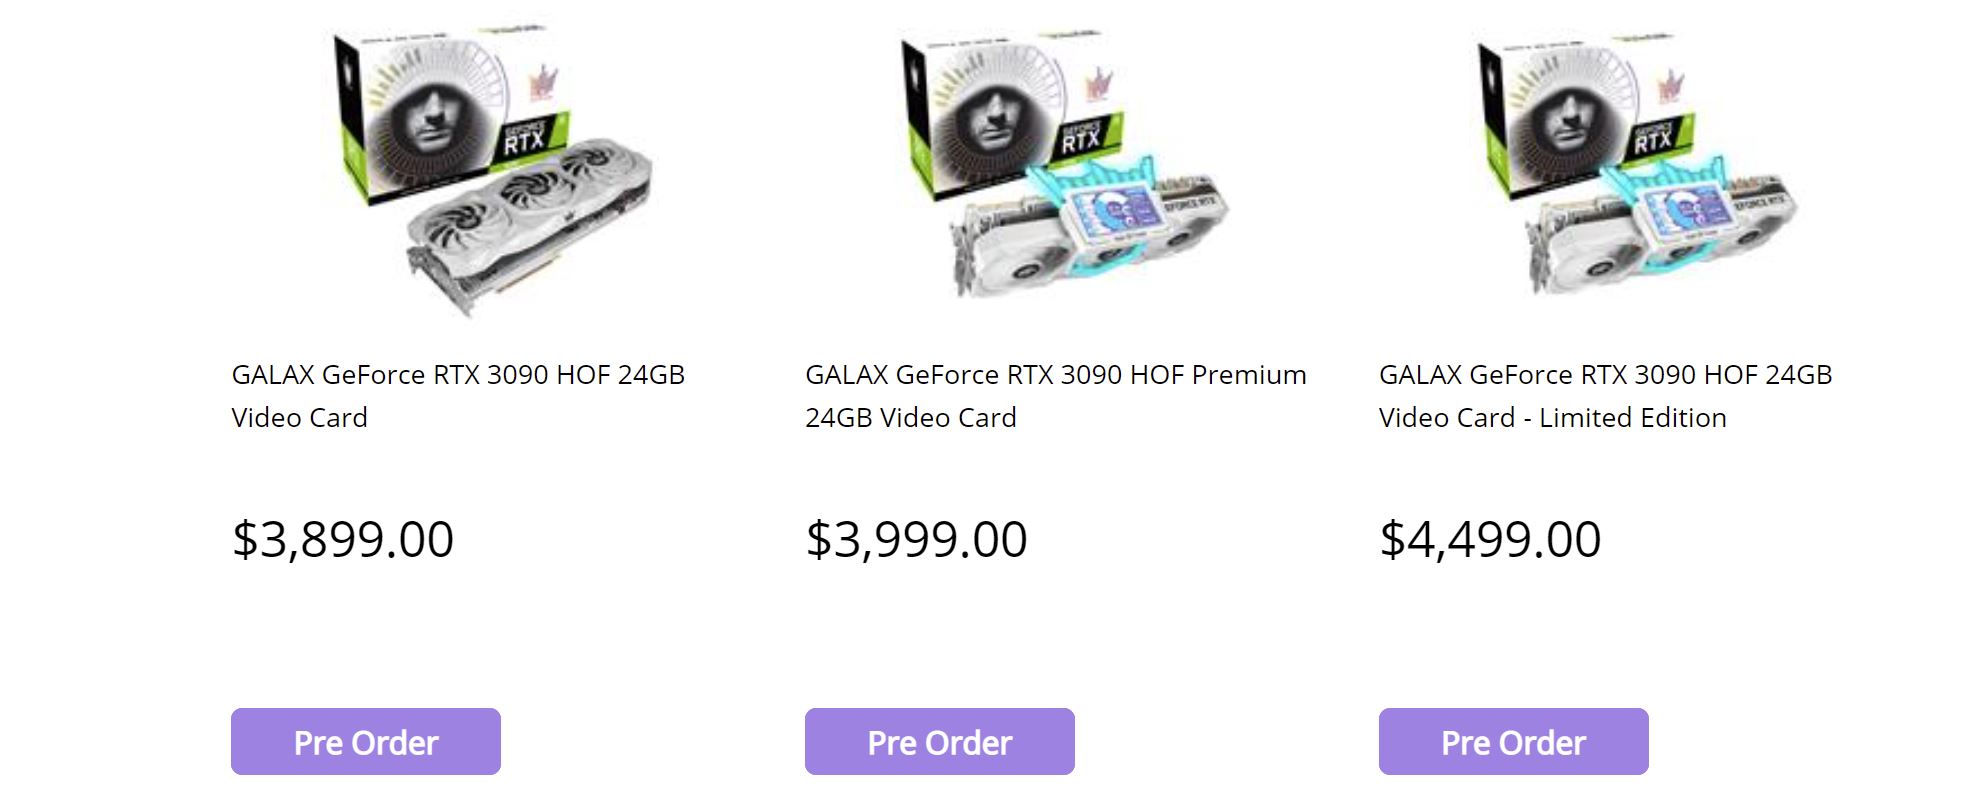Viewport: 1980px width, 798px height.
Task: Click the RTX badge on the Limited Edition box
Action: (x=1657, y=137)
